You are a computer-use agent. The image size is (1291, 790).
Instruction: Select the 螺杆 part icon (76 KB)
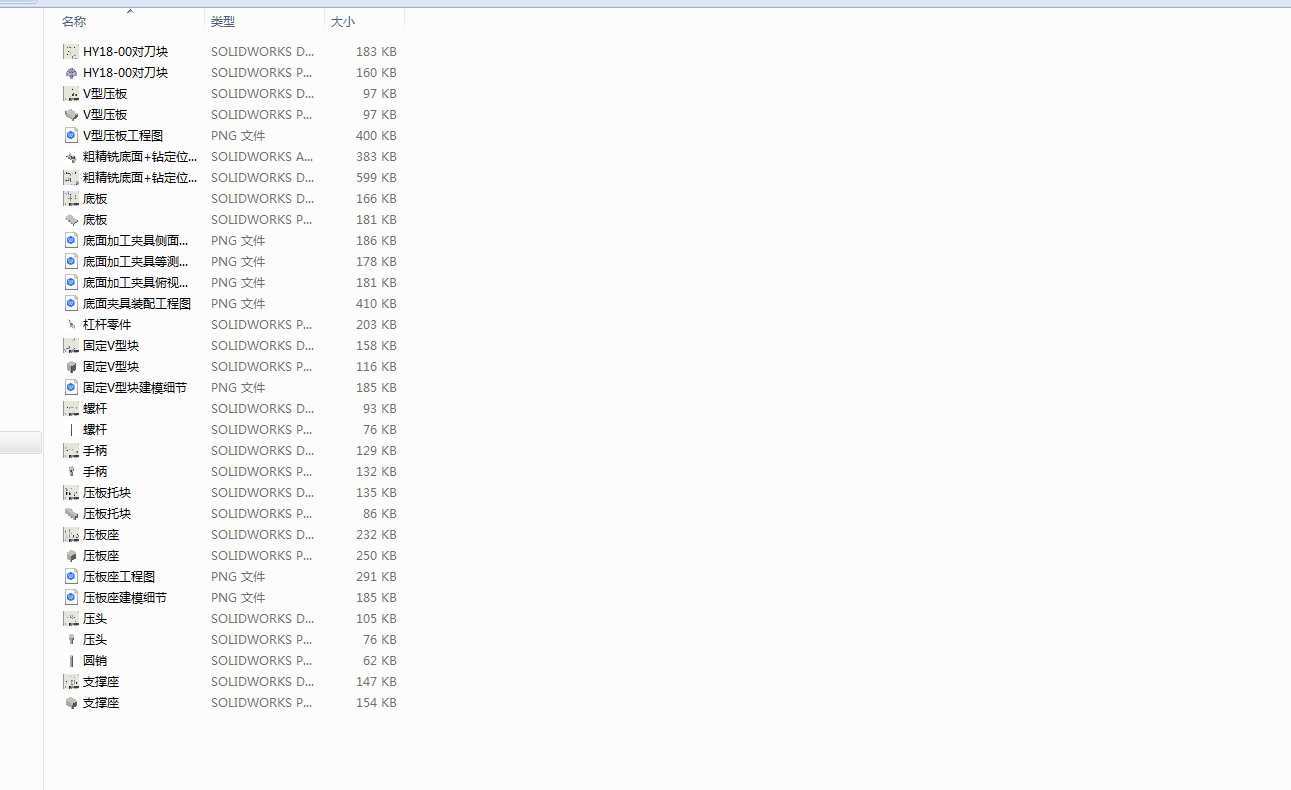click(71, 429)
